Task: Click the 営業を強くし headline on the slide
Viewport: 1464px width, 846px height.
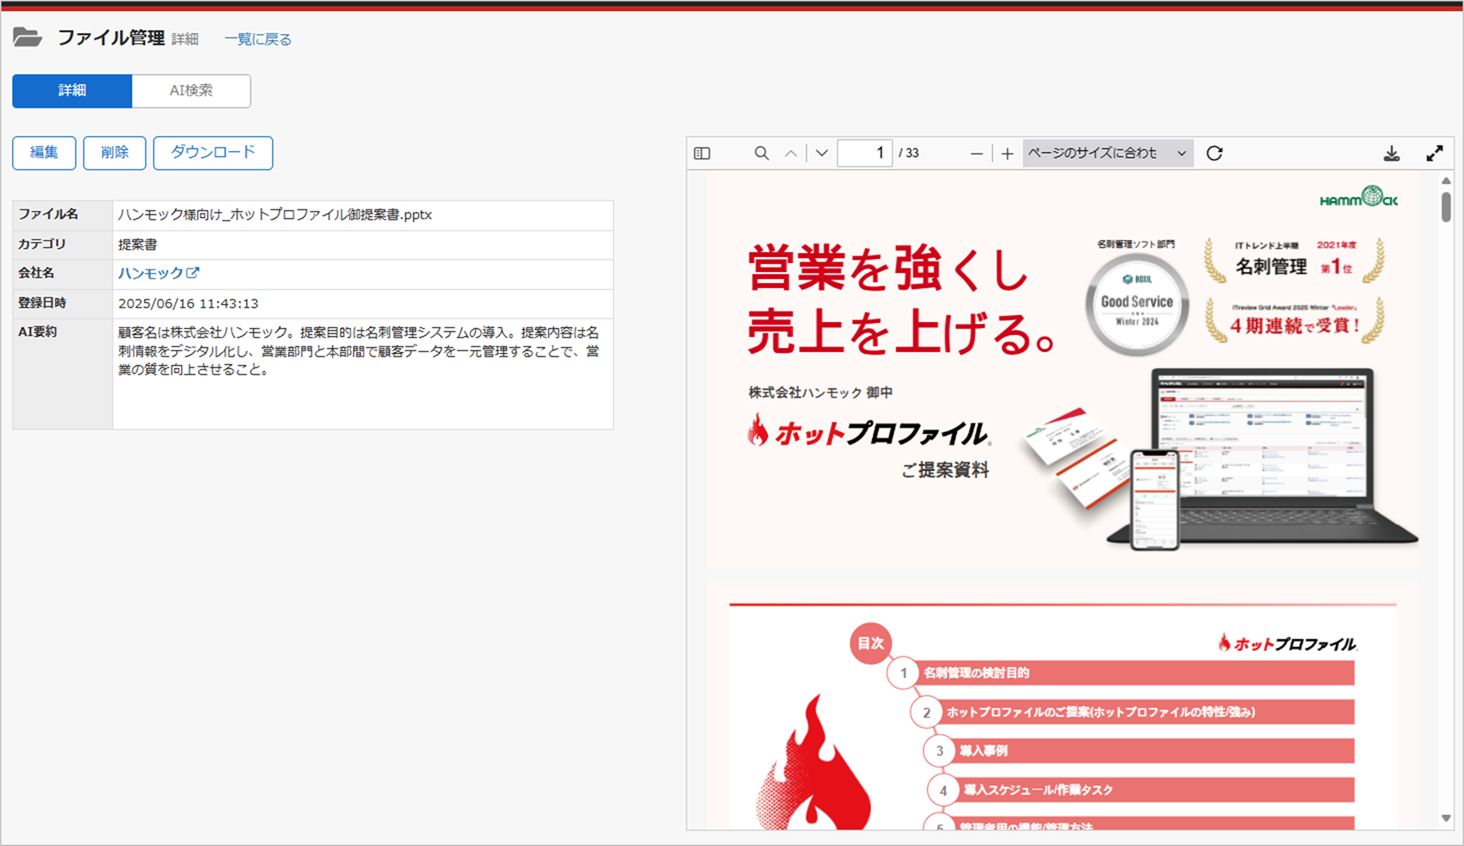Action: pos(888,269)
